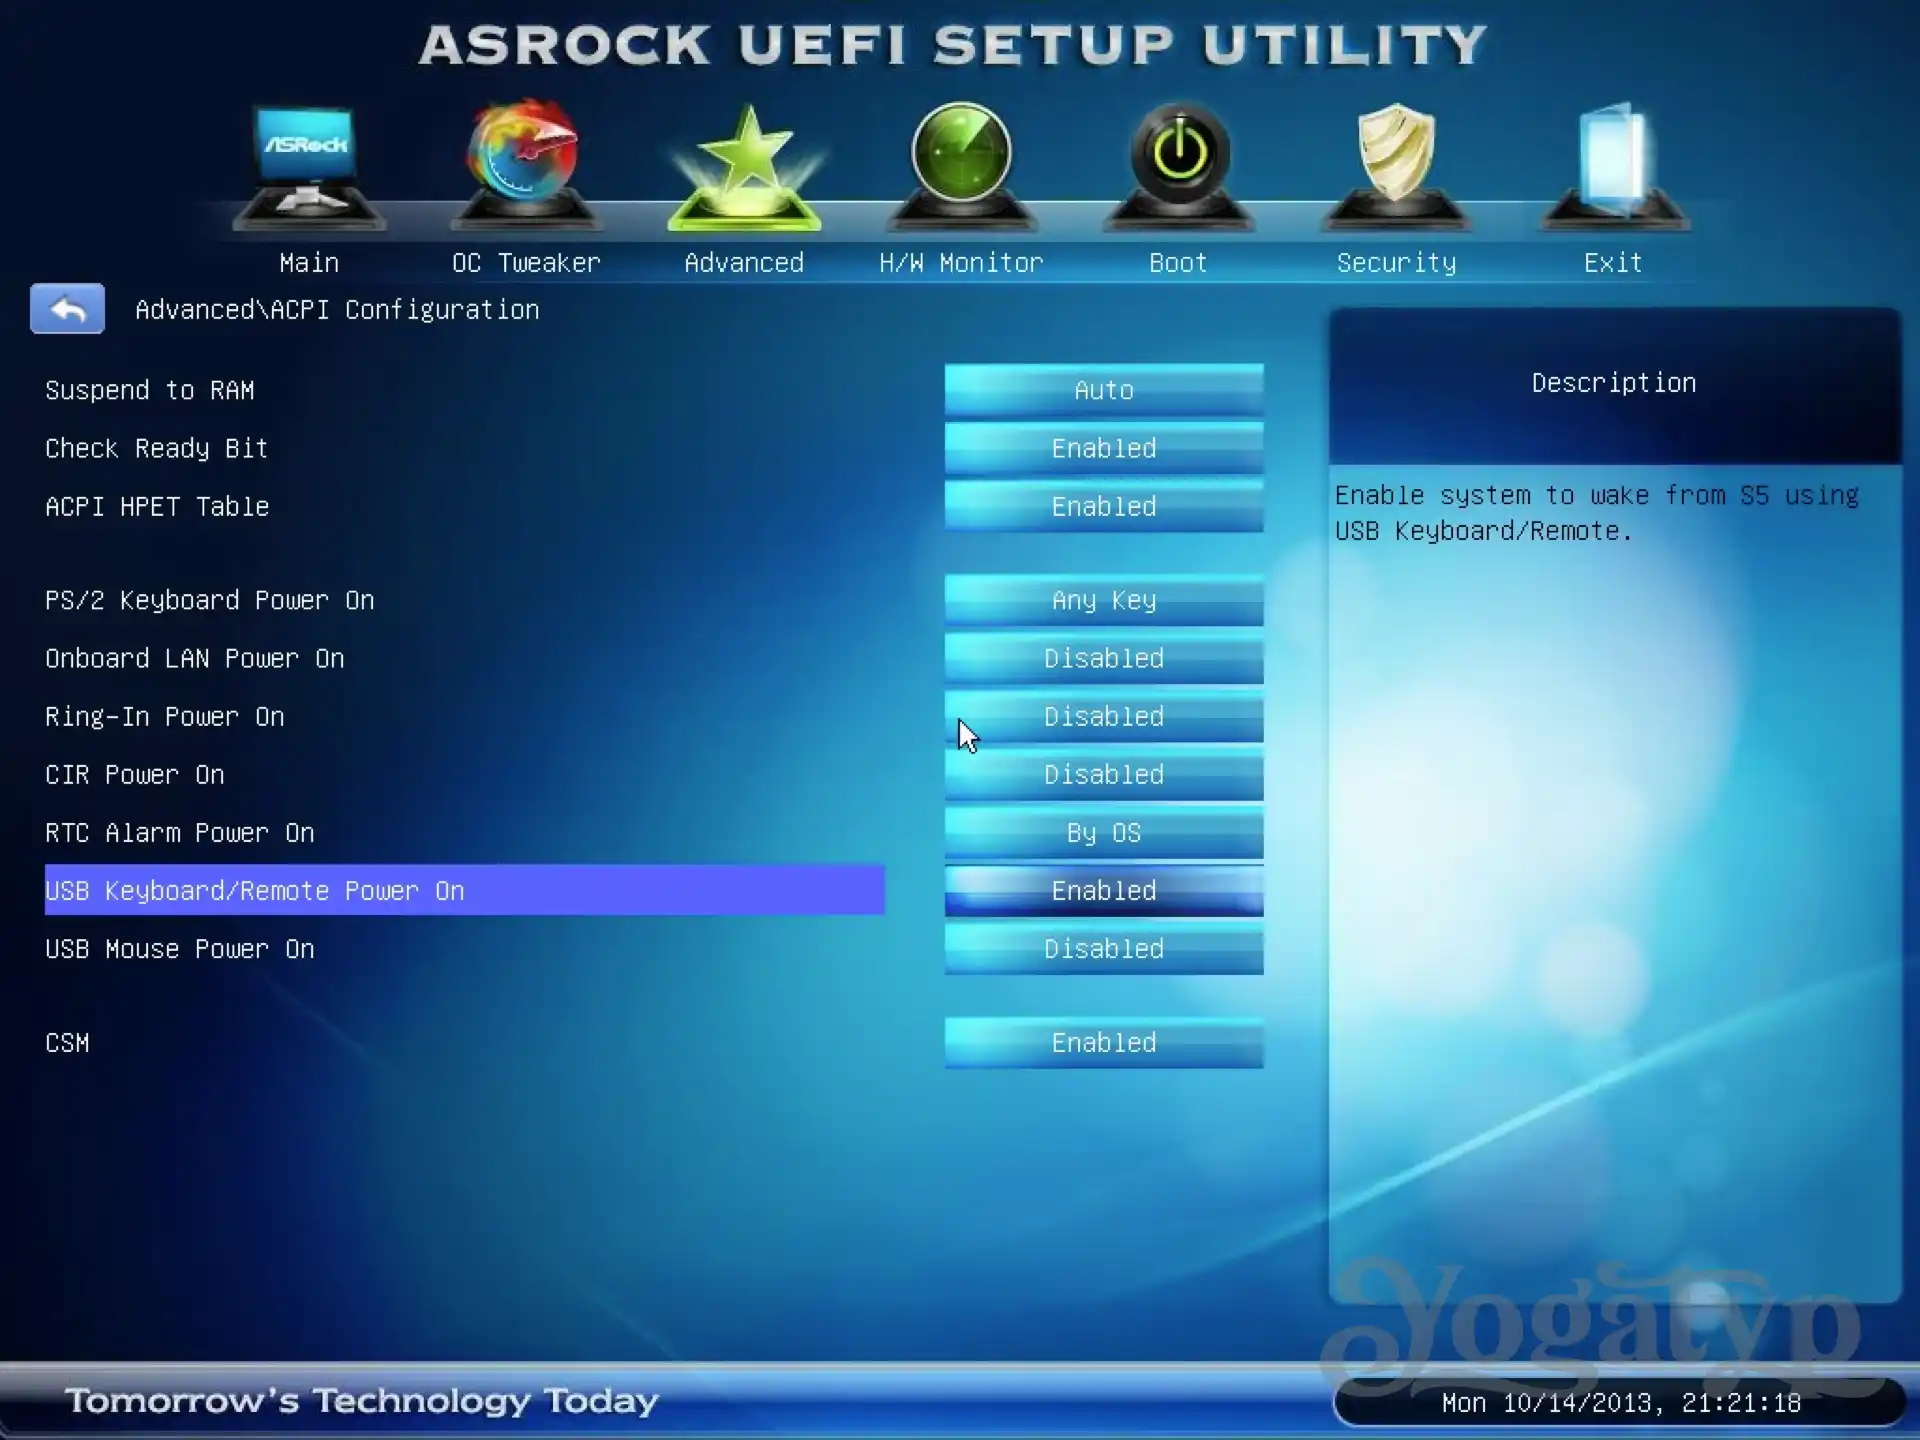Viewport: 1920px width, 1440px height.
Task: Select highlighted USB Keyboard/Remote Power On row
Action: 465,890
